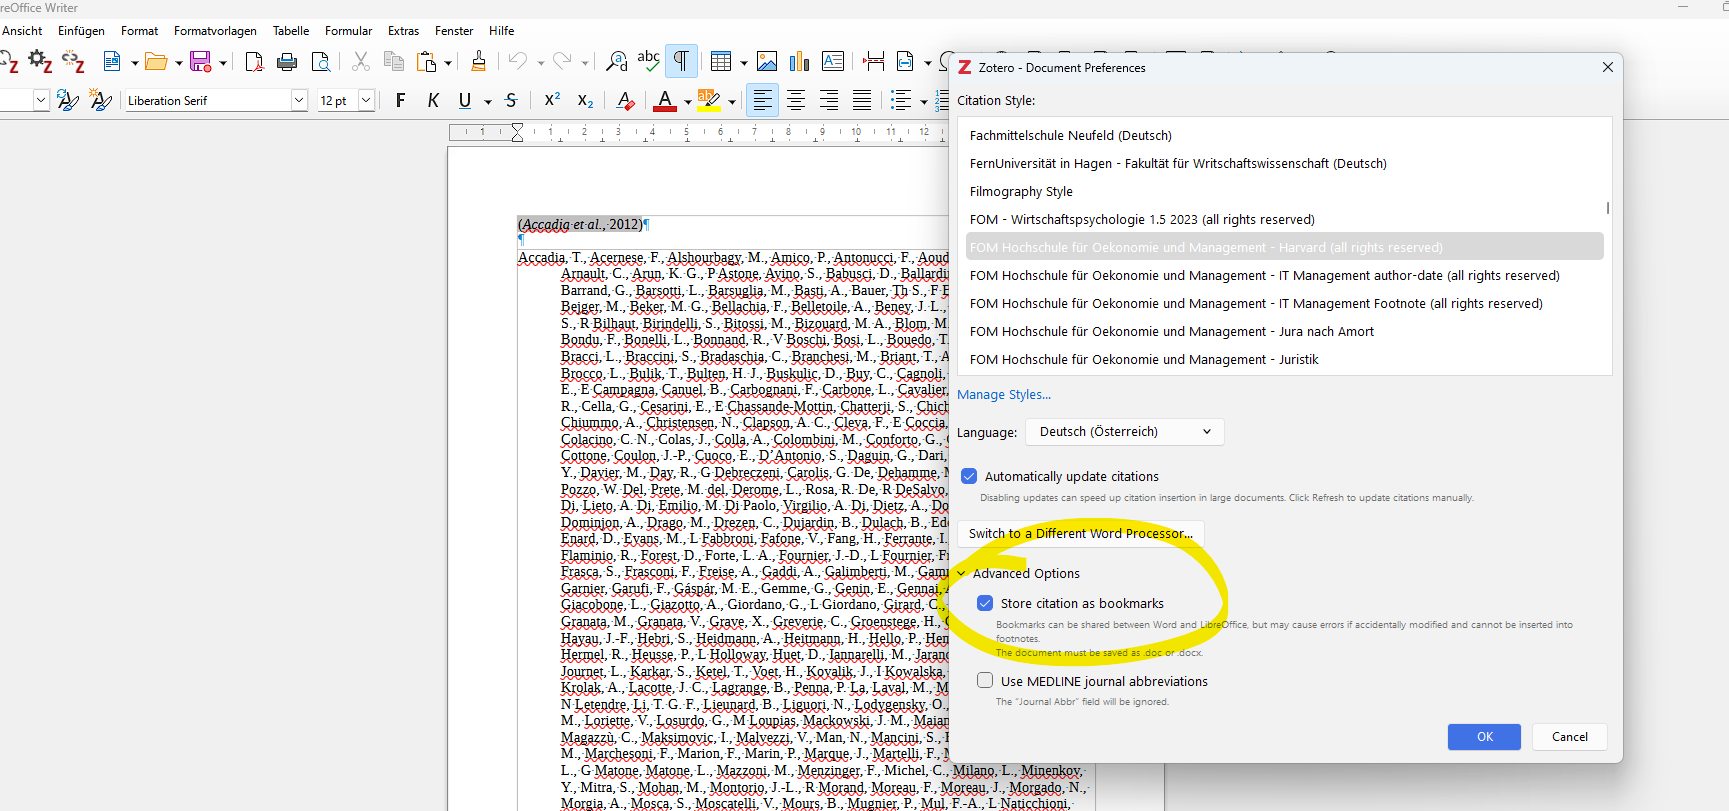This screenshot has width=1729, height=811.
Task: Open the paste options dropdown arrow
Action: tap(448, 63)
